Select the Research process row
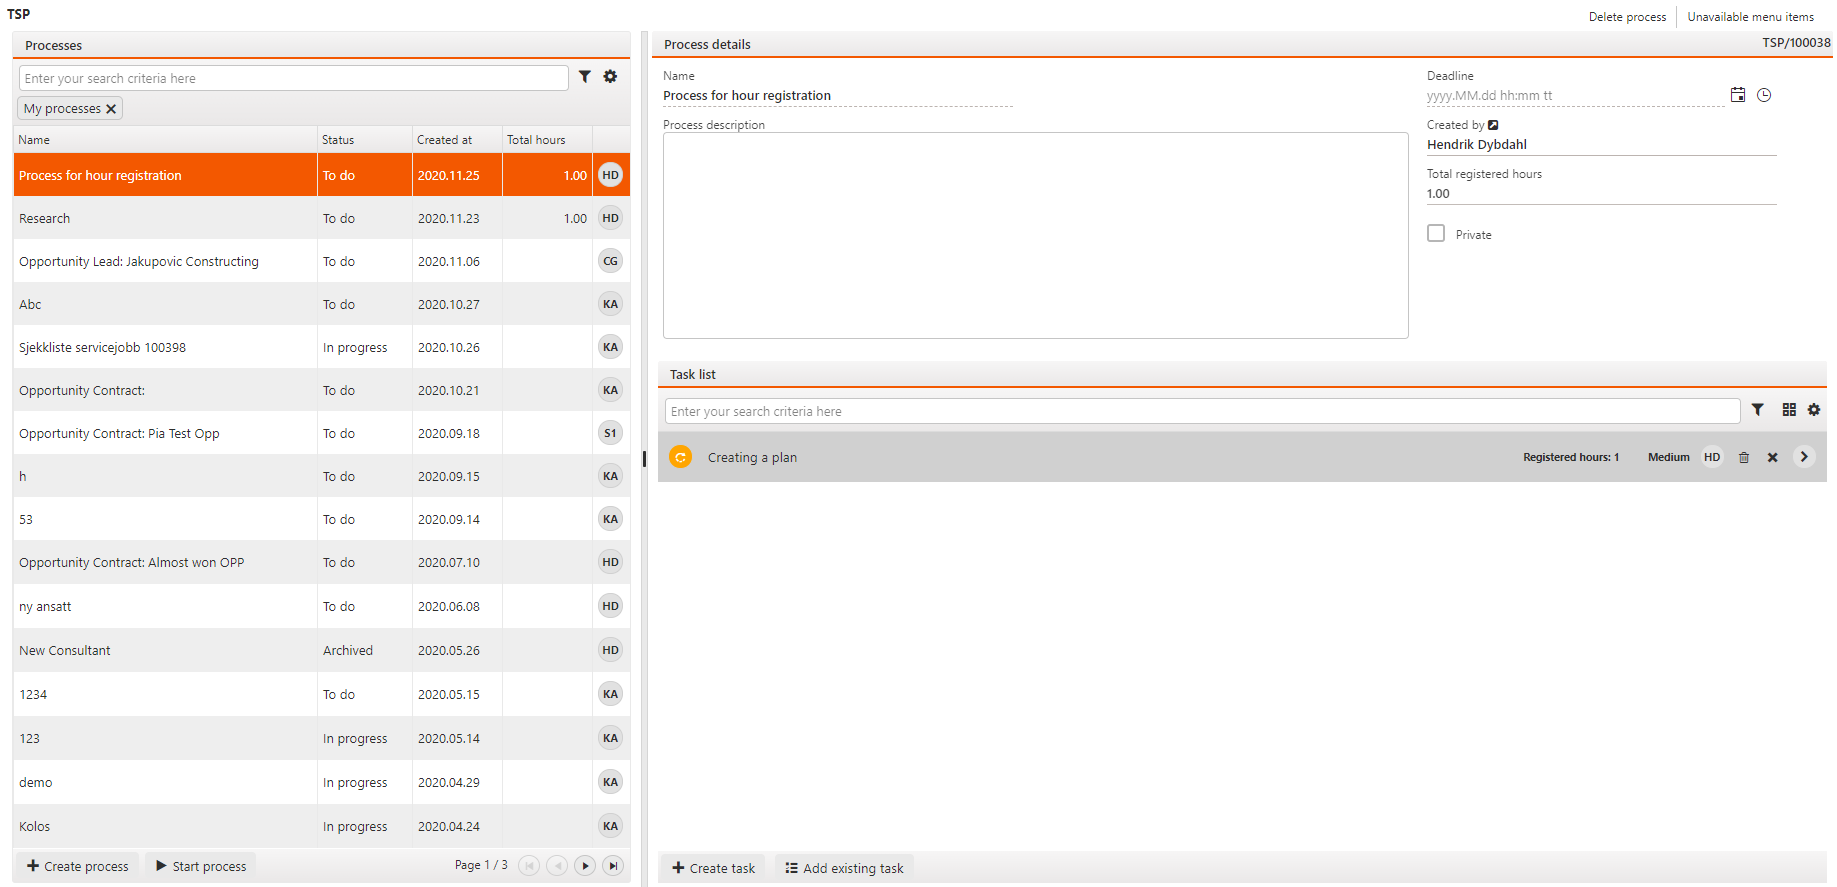1837x887 pixels. (322, 218)
